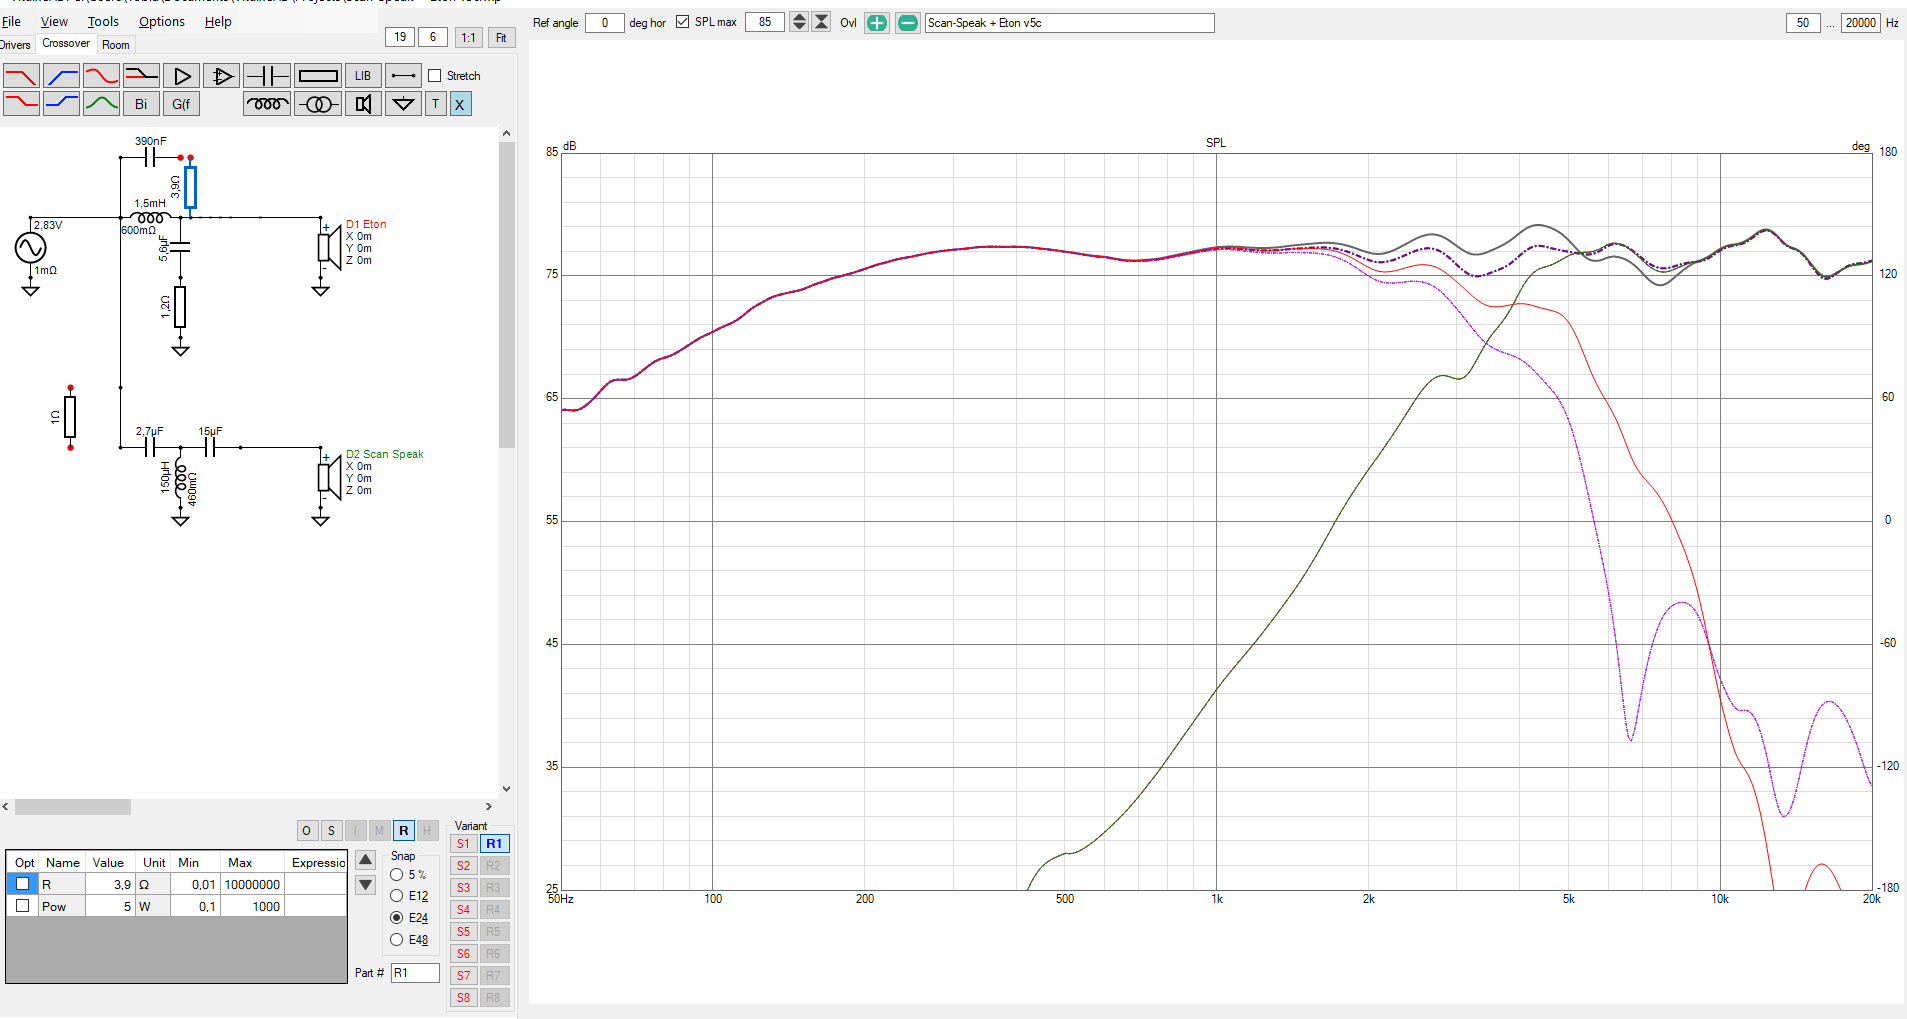Add a ground symbol

click(403, 104)
